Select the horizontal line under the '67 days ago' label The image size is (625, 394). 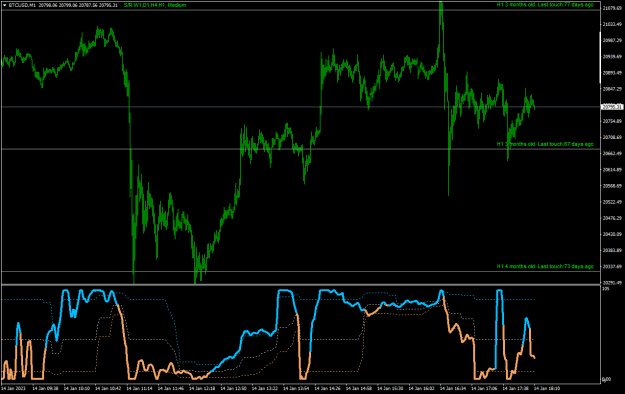pos(301,149)
